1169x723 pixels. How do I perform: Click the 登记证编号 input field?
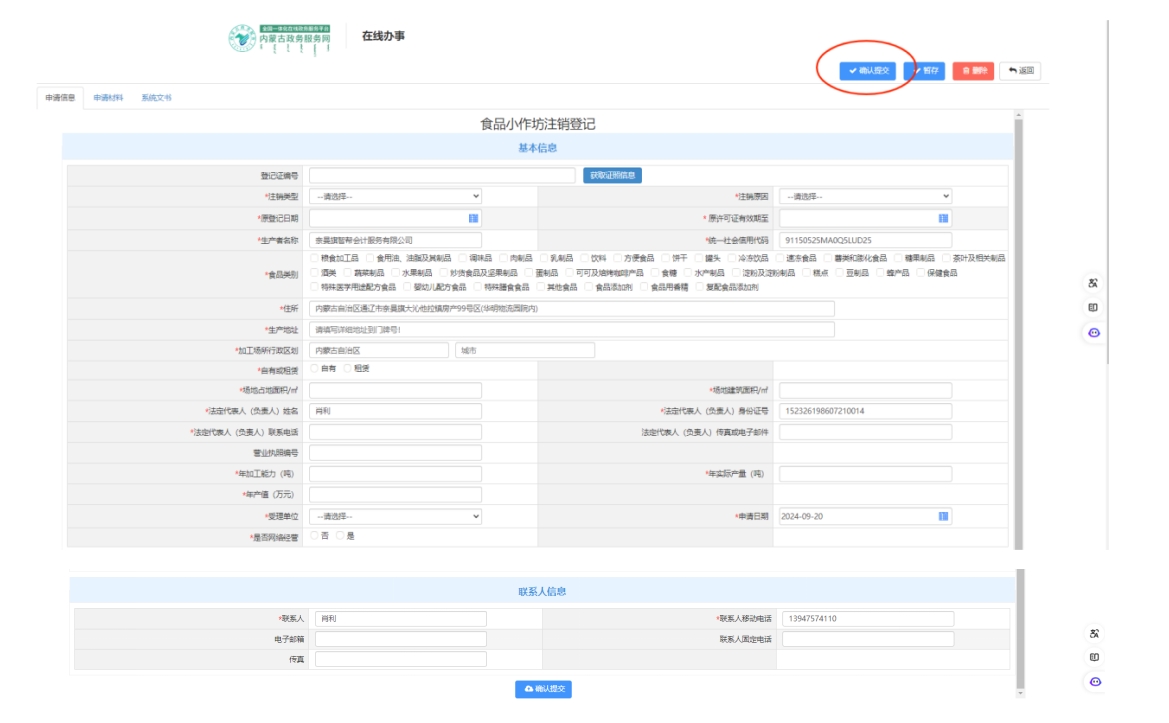(x=442, y=175)
